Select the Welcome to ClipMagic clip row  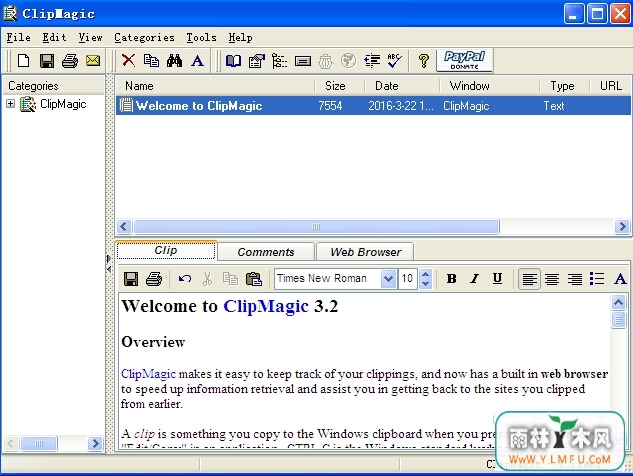coord(373,106)
